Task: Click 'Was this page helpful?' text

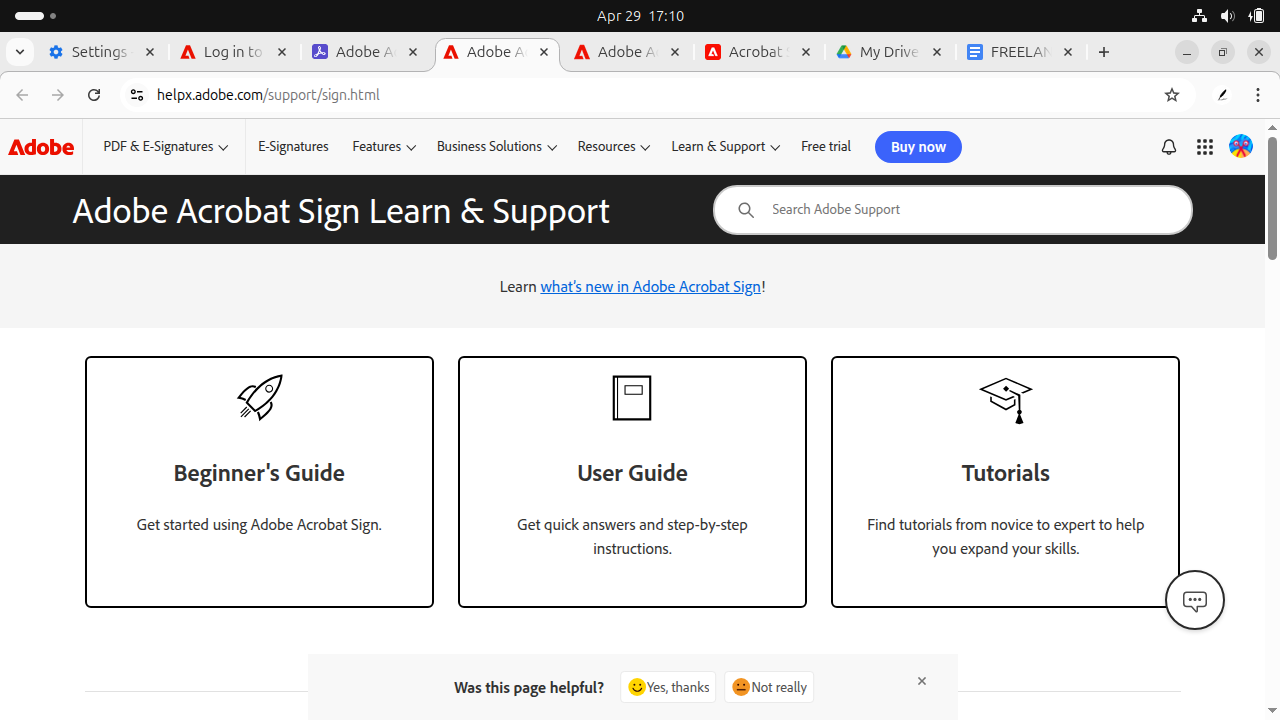Action: click(x=529, y=688)
